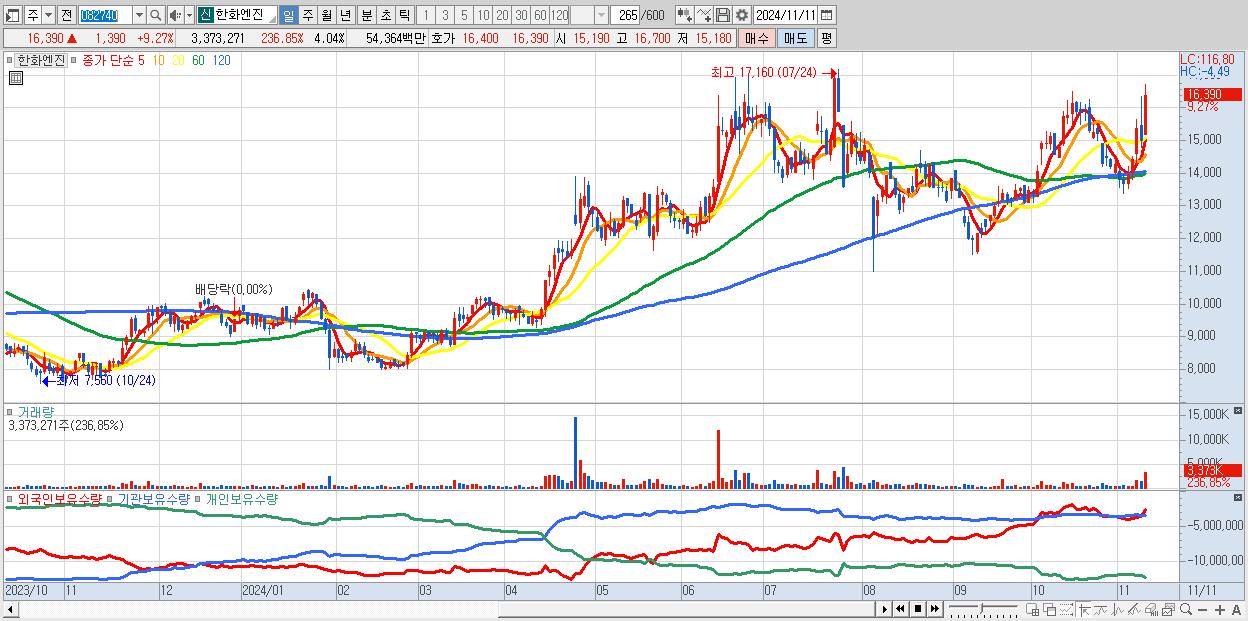
Task: Open the calendar date picker icon
Action: (828, 15)
